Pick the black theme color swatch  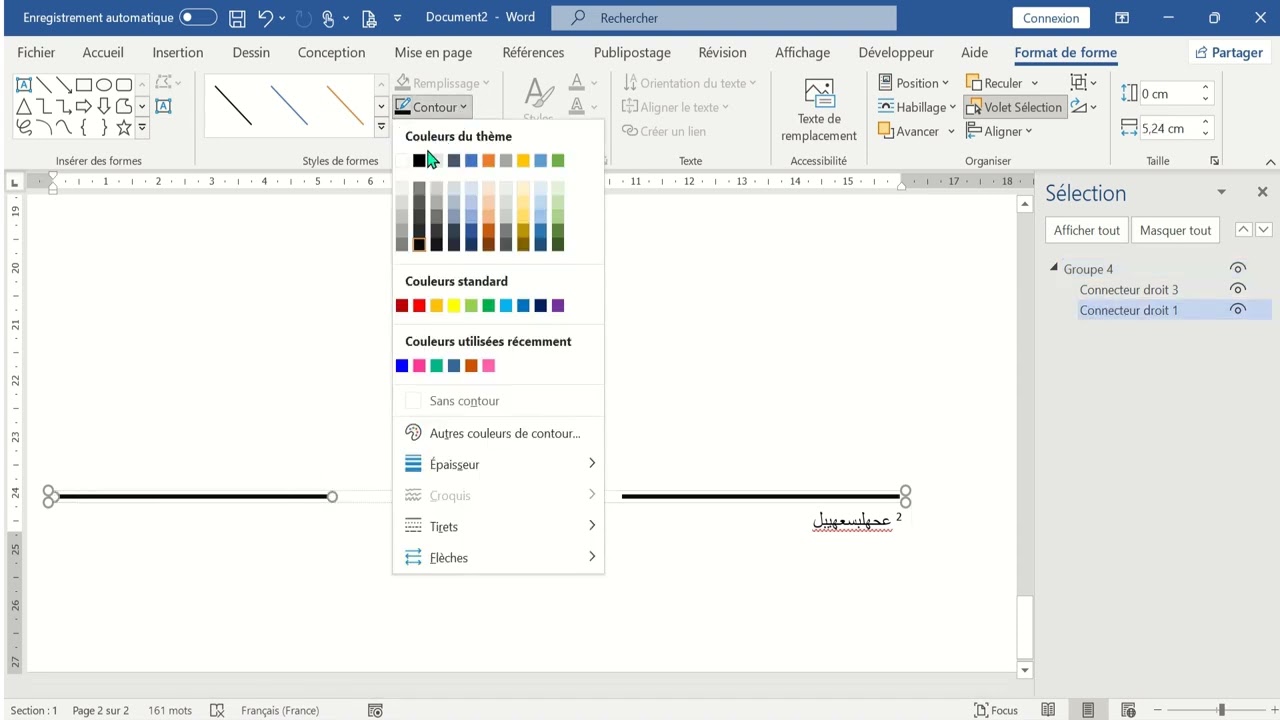(419, 160)
